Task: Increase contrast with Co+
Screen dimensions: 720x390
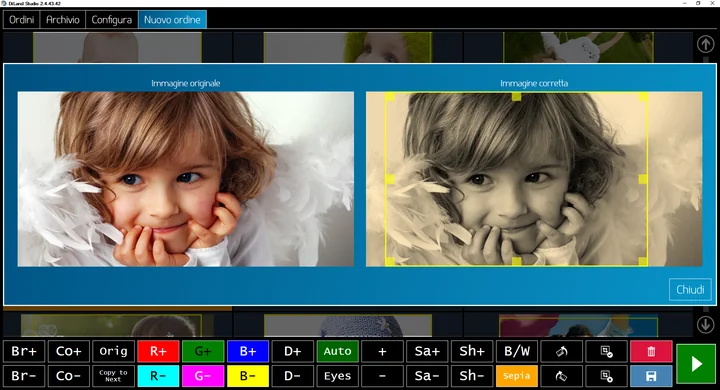Action: click(68, 351)
